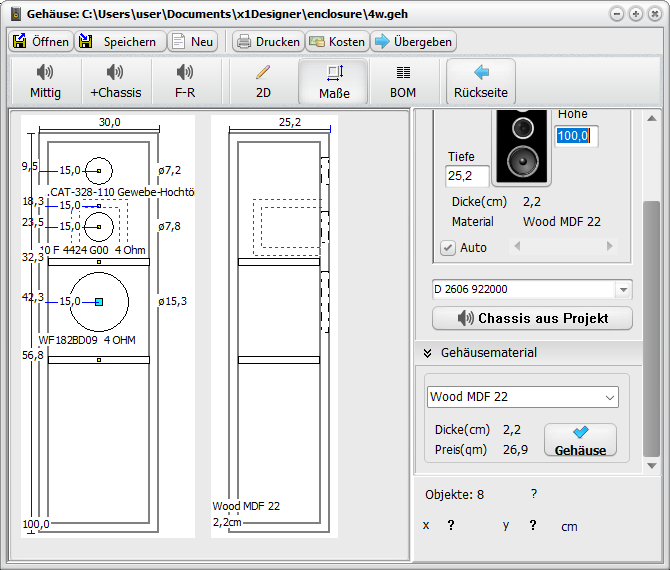The height and width of the screenshot is (570, 670).
Task: Toggle the F-R speaker tool
Action: point(185,81)
